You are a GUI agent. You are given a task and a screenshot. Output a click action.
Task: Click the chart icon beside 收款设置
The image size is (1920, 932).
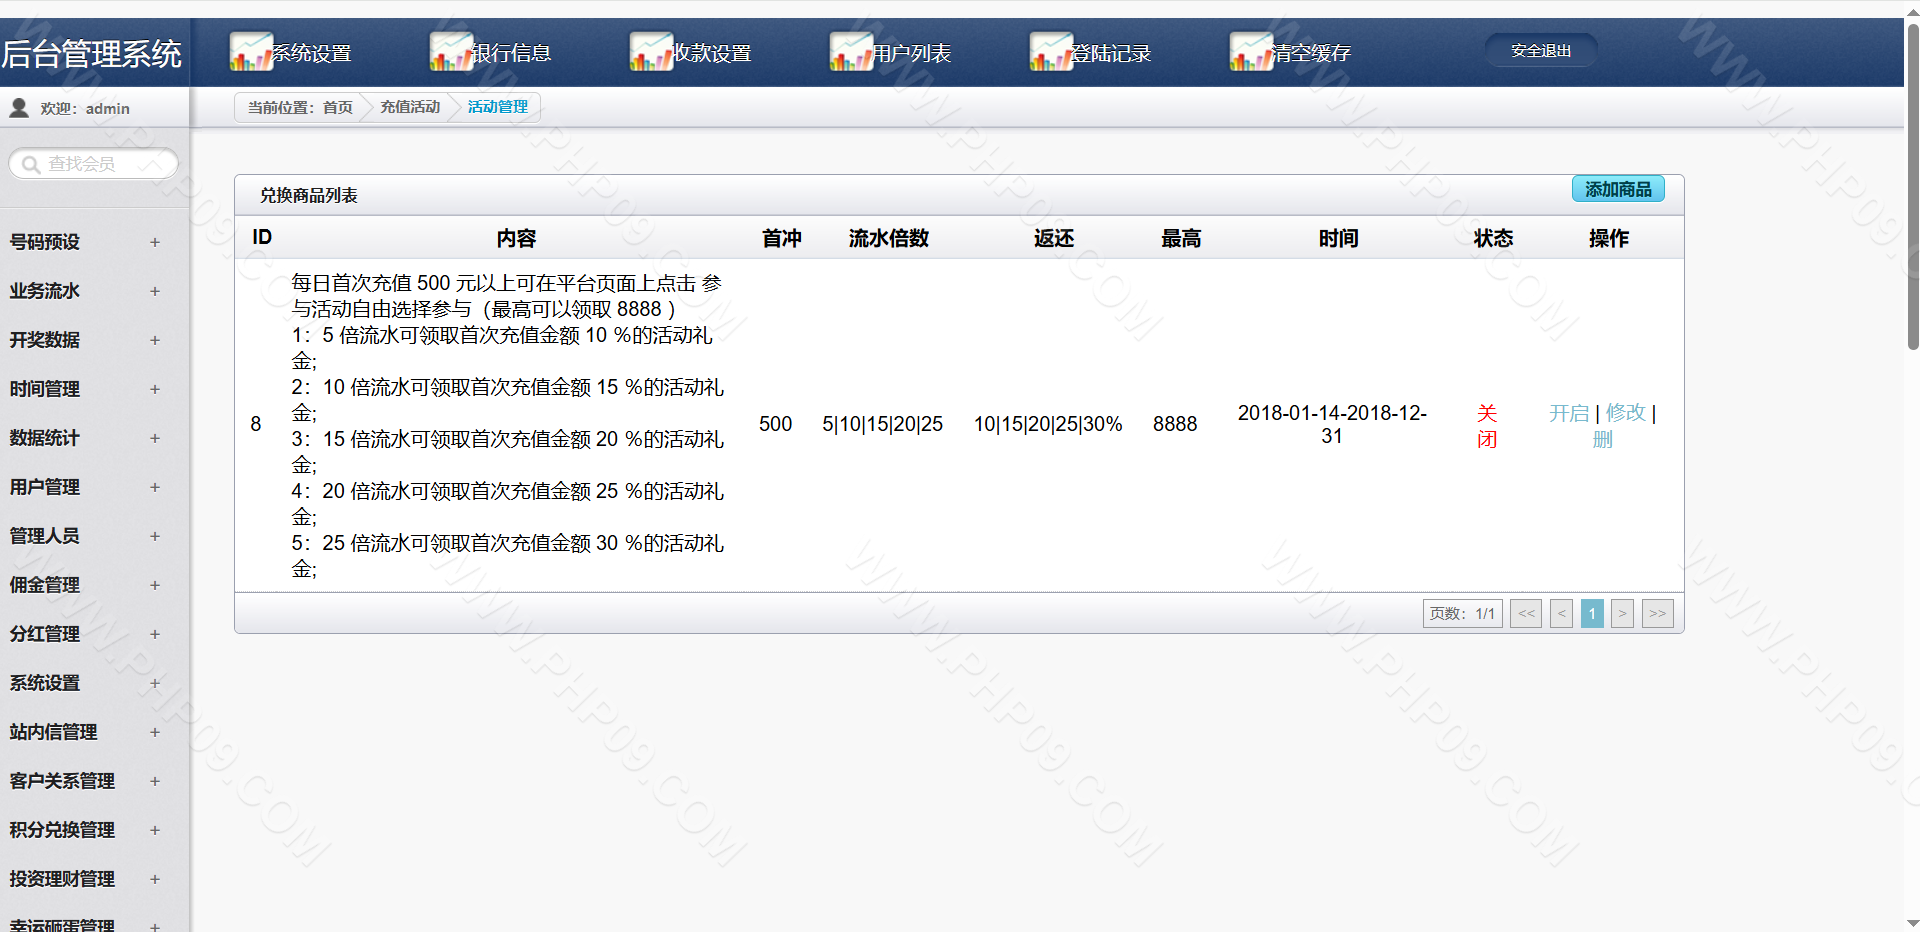click(x=650, y=52)
